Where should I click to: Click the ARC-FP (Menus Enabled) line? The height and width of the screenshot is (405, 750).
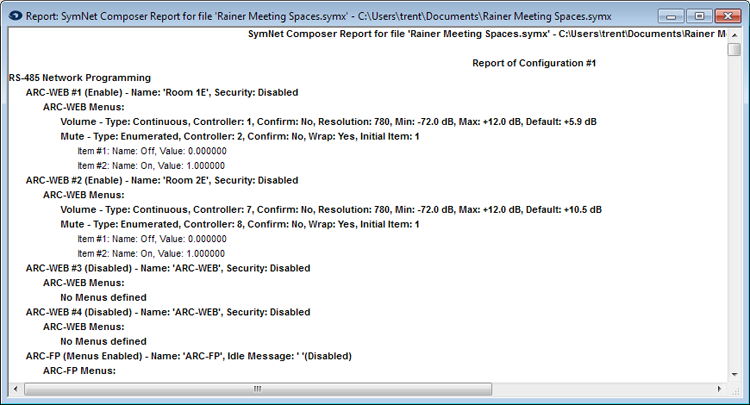[x=188, y=356]
